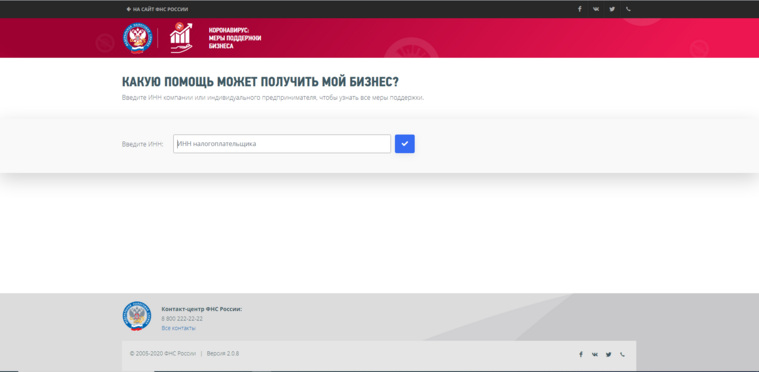Click contact phone number 8 800 222-22-22
The image size is (759, 372).
pos(182,319)
